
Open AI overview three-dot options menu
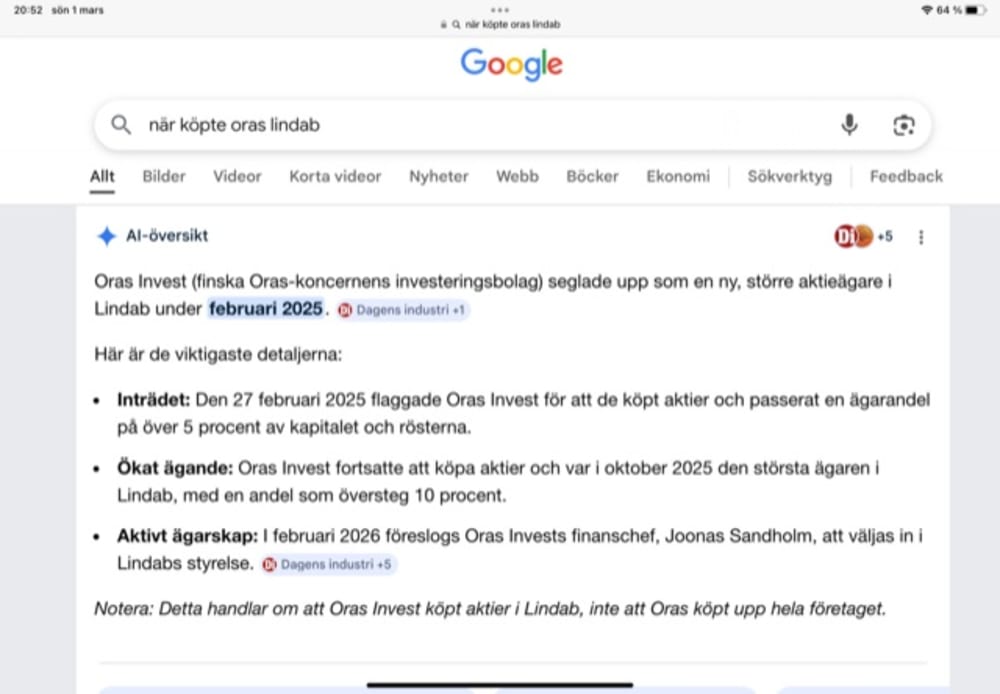click(921, 237)
